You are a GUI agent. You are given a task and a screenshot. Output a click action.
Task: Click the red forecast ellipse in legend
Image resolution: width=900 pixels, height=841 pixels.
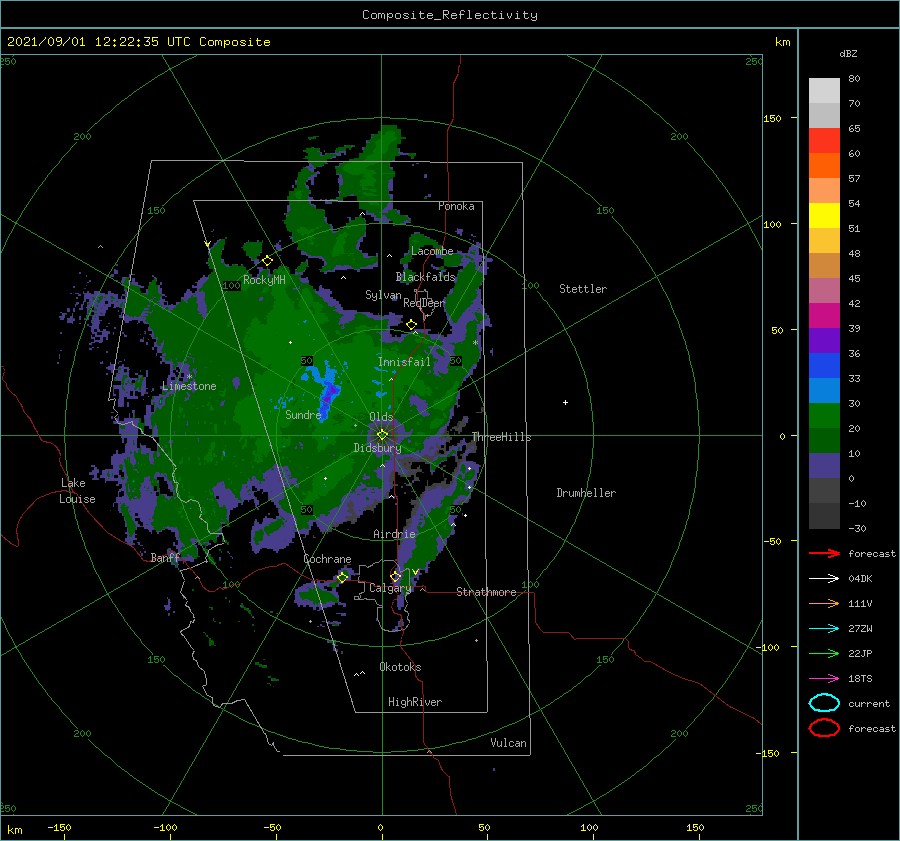[x=824, y=728]
